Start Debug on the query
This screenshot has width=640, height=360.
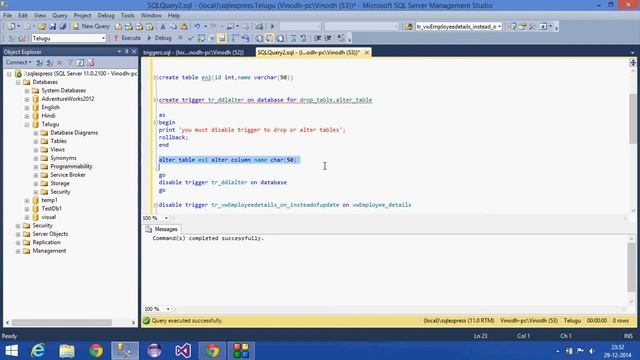tap(159, 38)
